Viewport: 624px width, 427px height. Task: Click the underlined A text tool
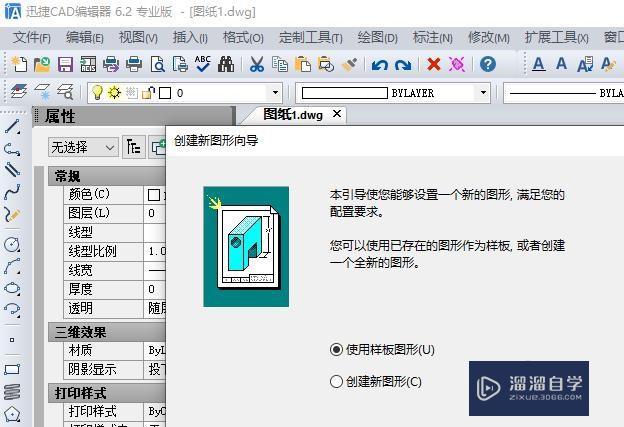tap(538, 64)
